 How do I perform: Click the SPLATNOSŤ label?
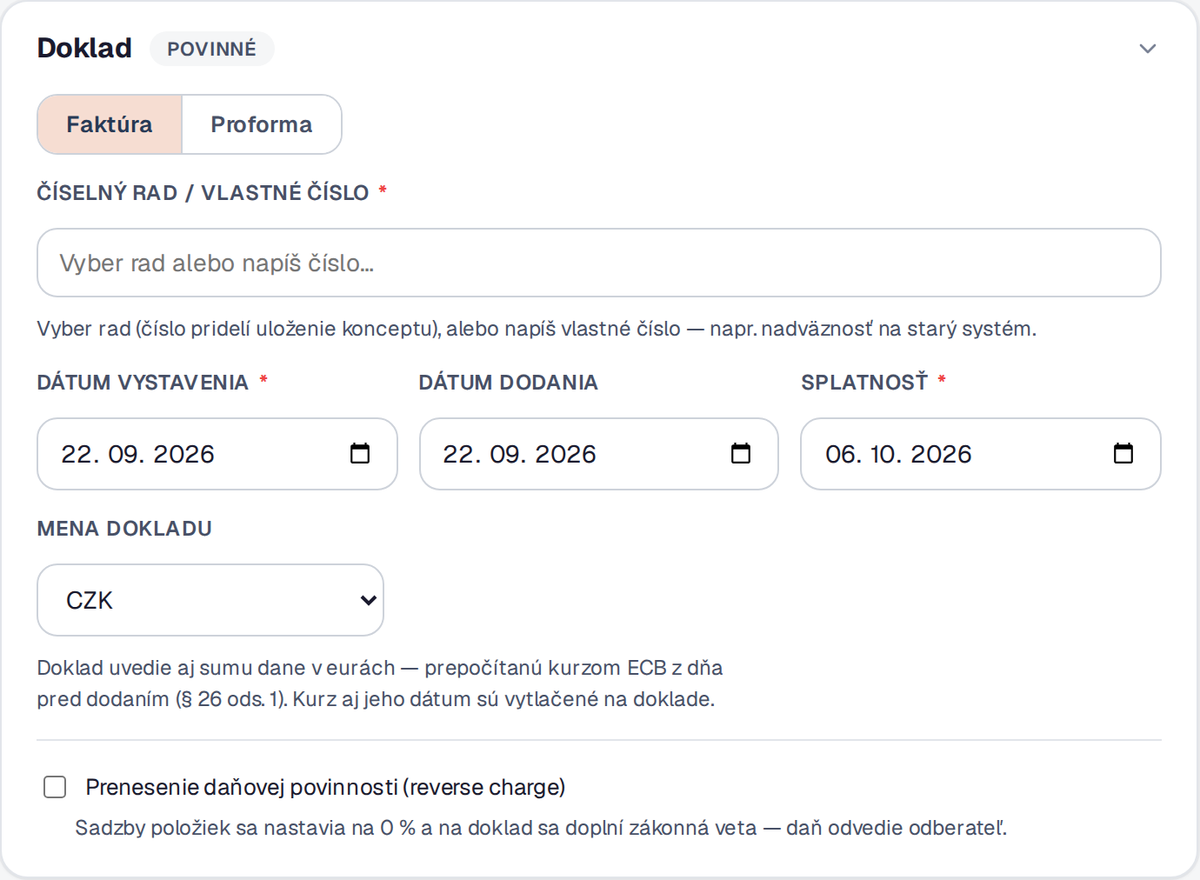click(x=865, y=382)
